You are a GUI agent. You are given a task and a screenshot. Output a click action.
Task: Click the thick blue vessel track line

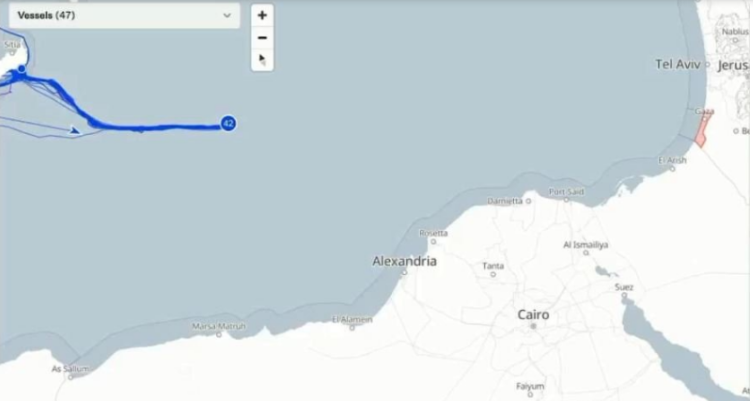pyautogui.click(x=158, y=128)
